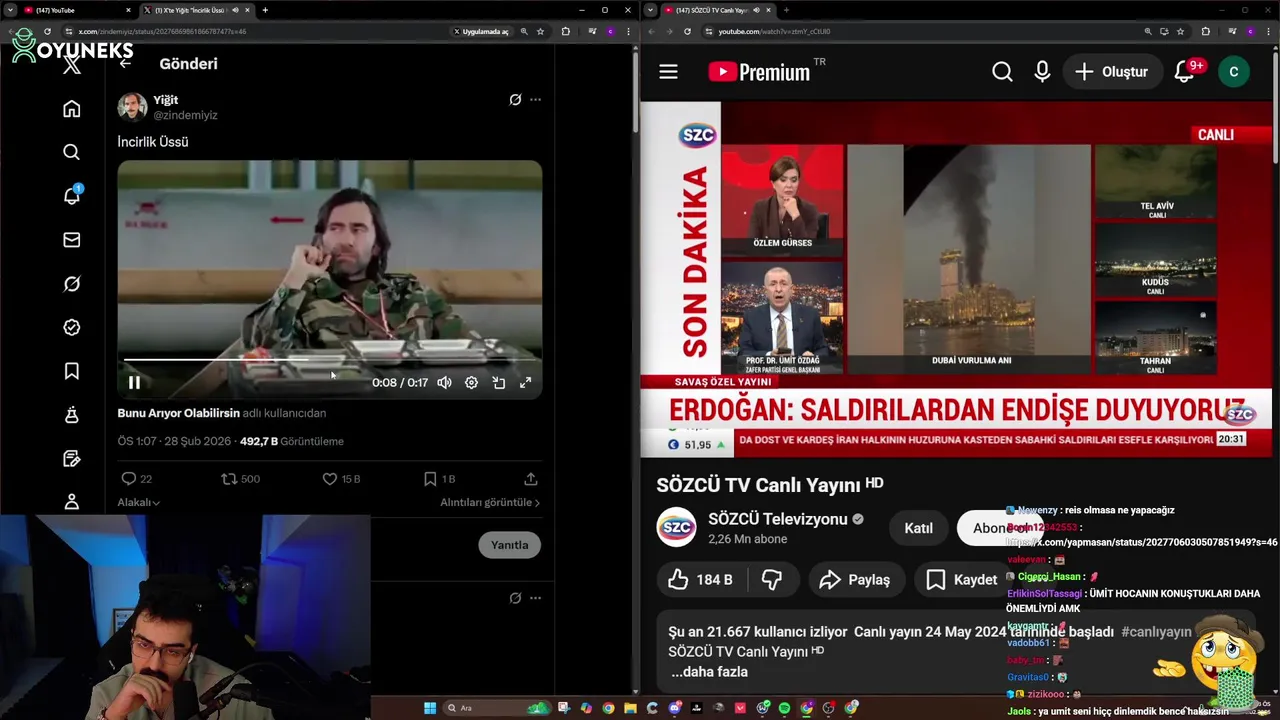Open a new tab in X window
Viewport: 1280px width, 720px height.
tap(265, 10)
